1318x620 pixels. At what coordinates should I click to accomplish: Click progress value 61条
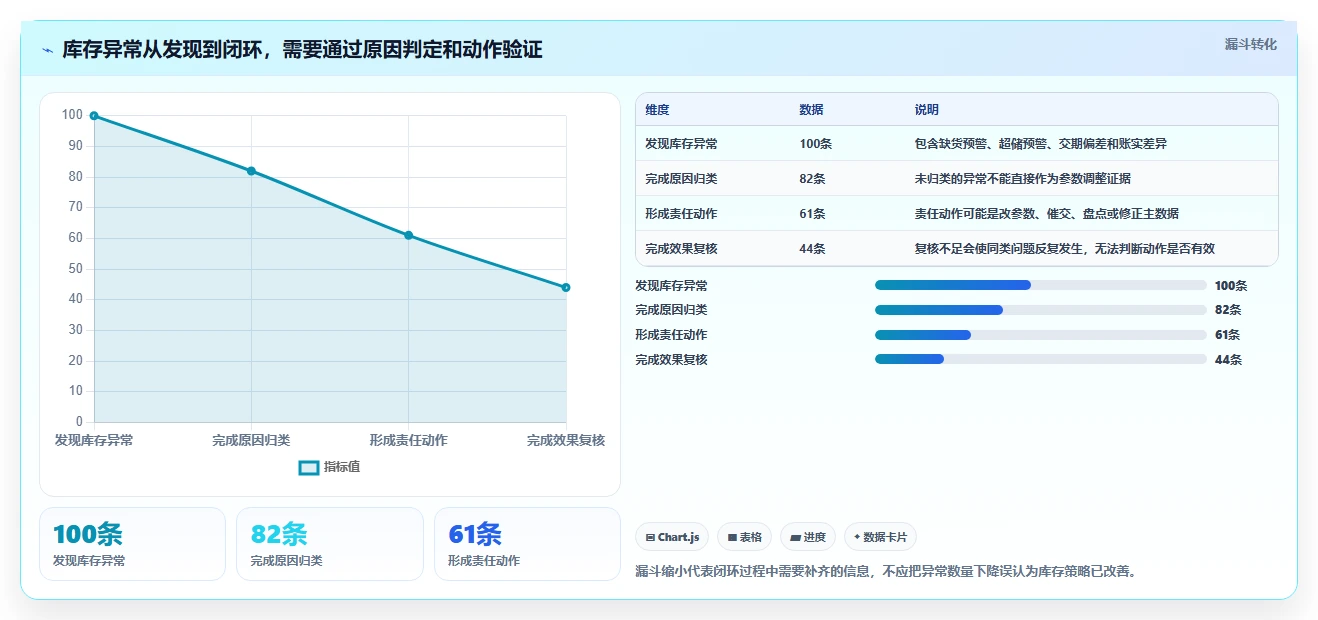[x=1228, y=335]
